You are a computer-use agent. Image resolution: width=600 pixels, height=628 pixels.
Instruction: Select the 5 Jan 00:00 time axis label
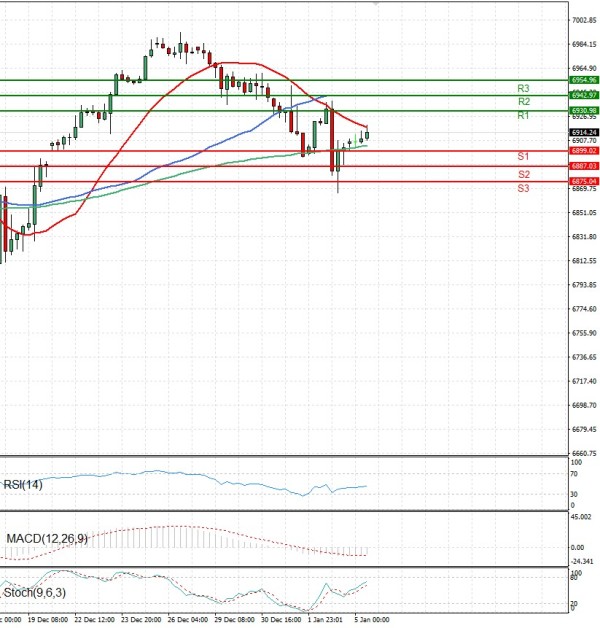point(371,620)
